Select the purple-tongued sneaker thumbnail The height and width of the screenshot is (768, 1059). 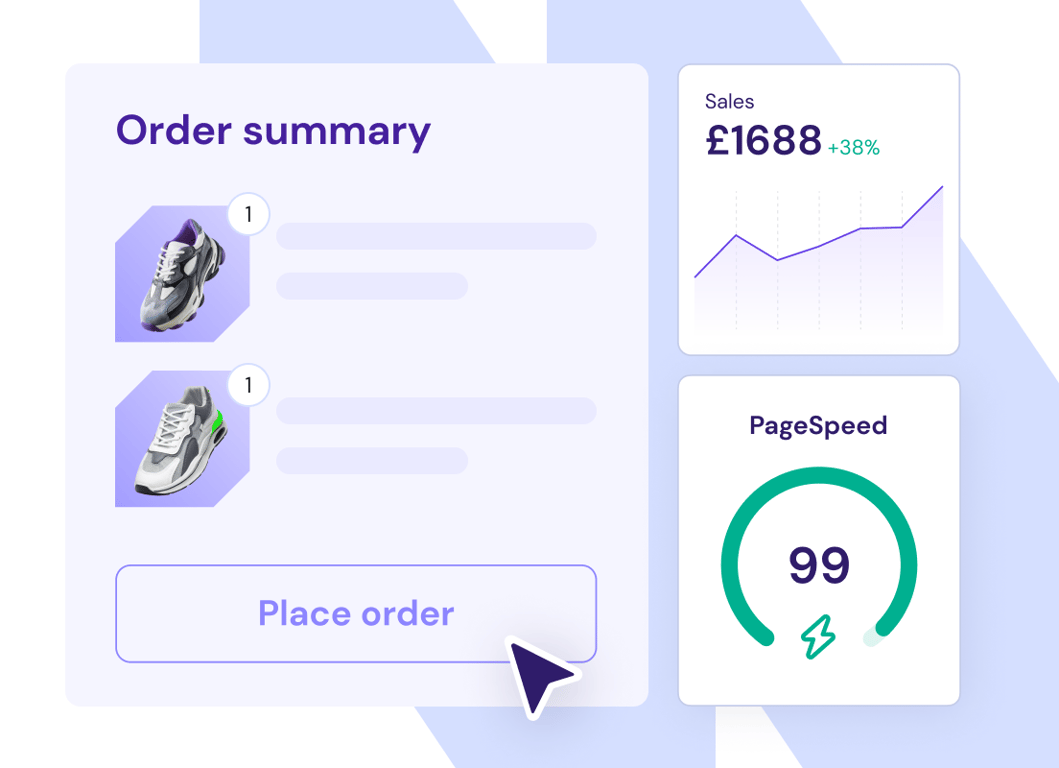pos(182,274)
